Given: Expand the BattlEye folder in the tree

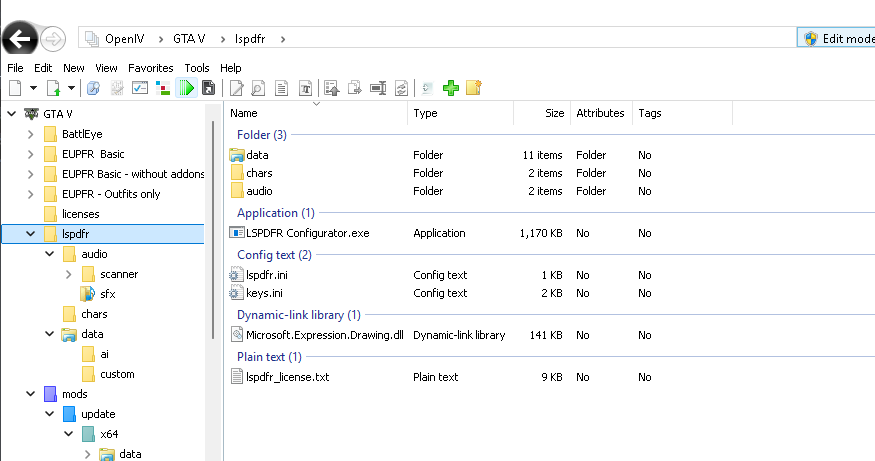Looking at the screenshot, I should tap(31, 134).
